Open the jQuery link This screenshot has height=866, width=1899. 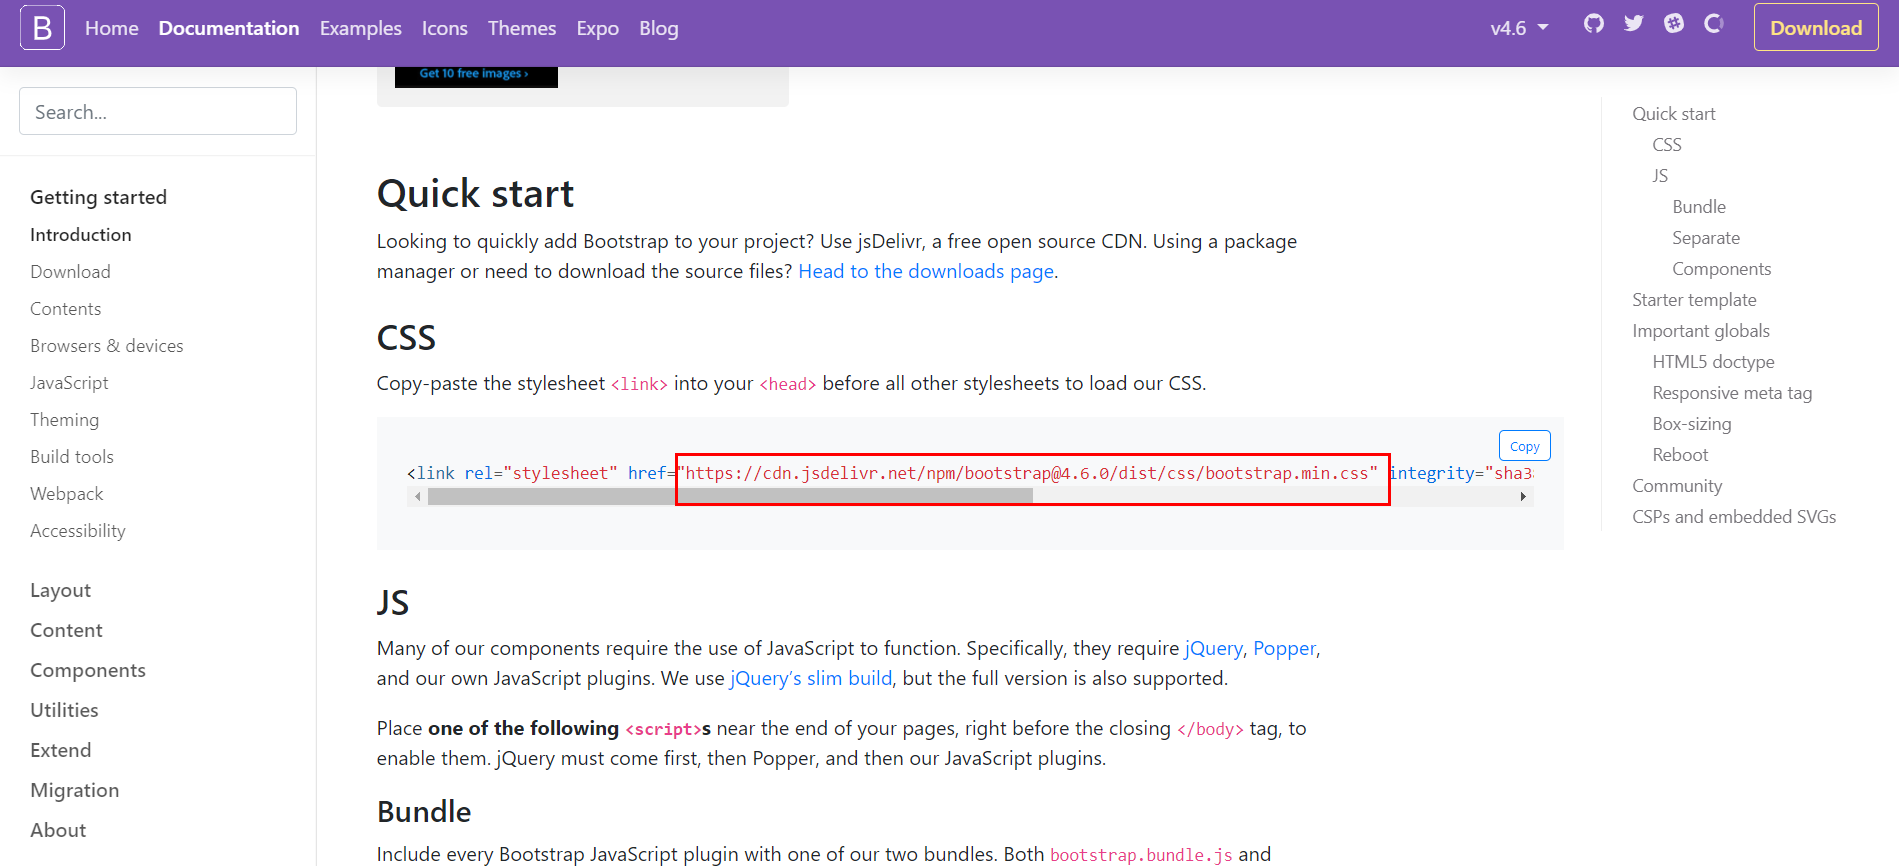point(1214,648)
